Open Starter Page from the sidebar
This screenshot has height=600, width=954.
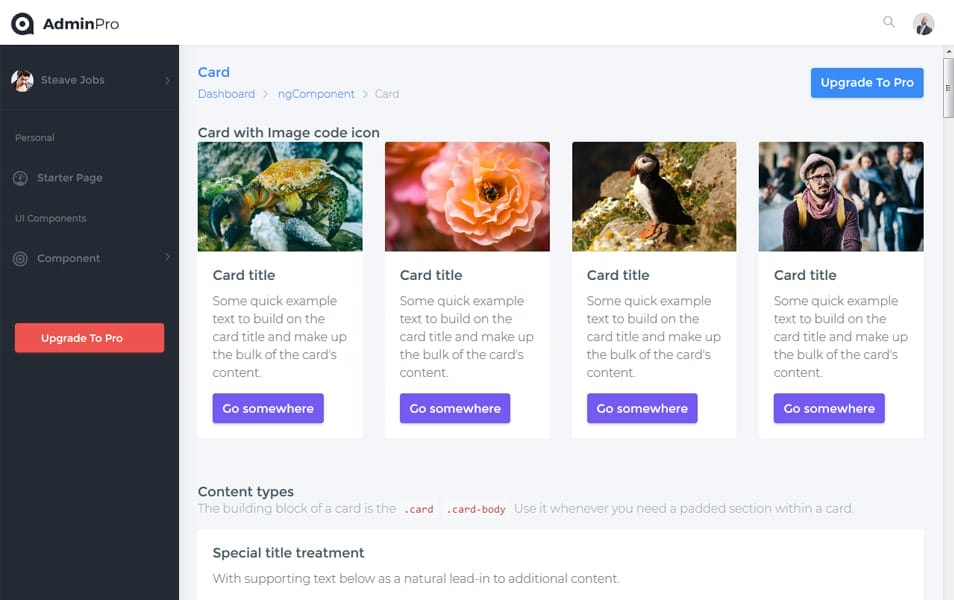point(69,178)
